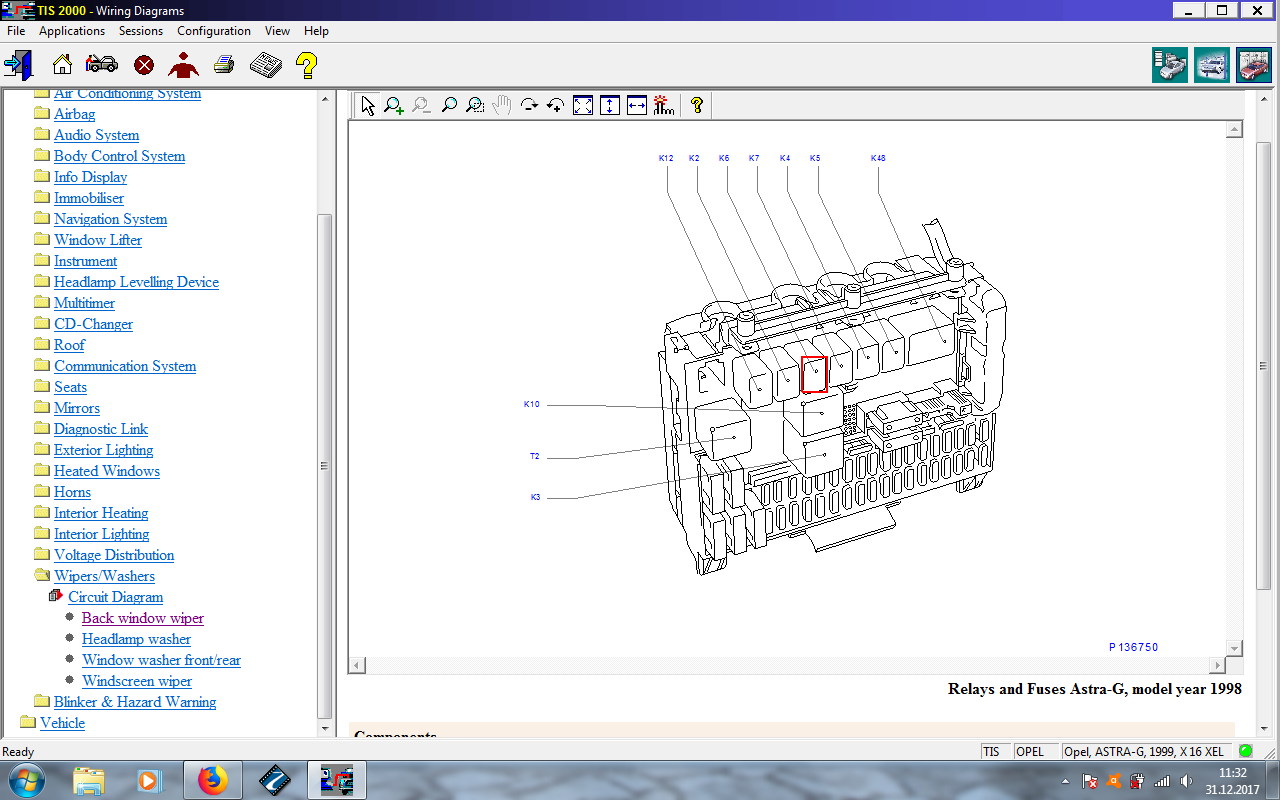Open the newspaper icon in toolbar
Image resolution: width=1280 pixels, height=800 pixels.
265,65
